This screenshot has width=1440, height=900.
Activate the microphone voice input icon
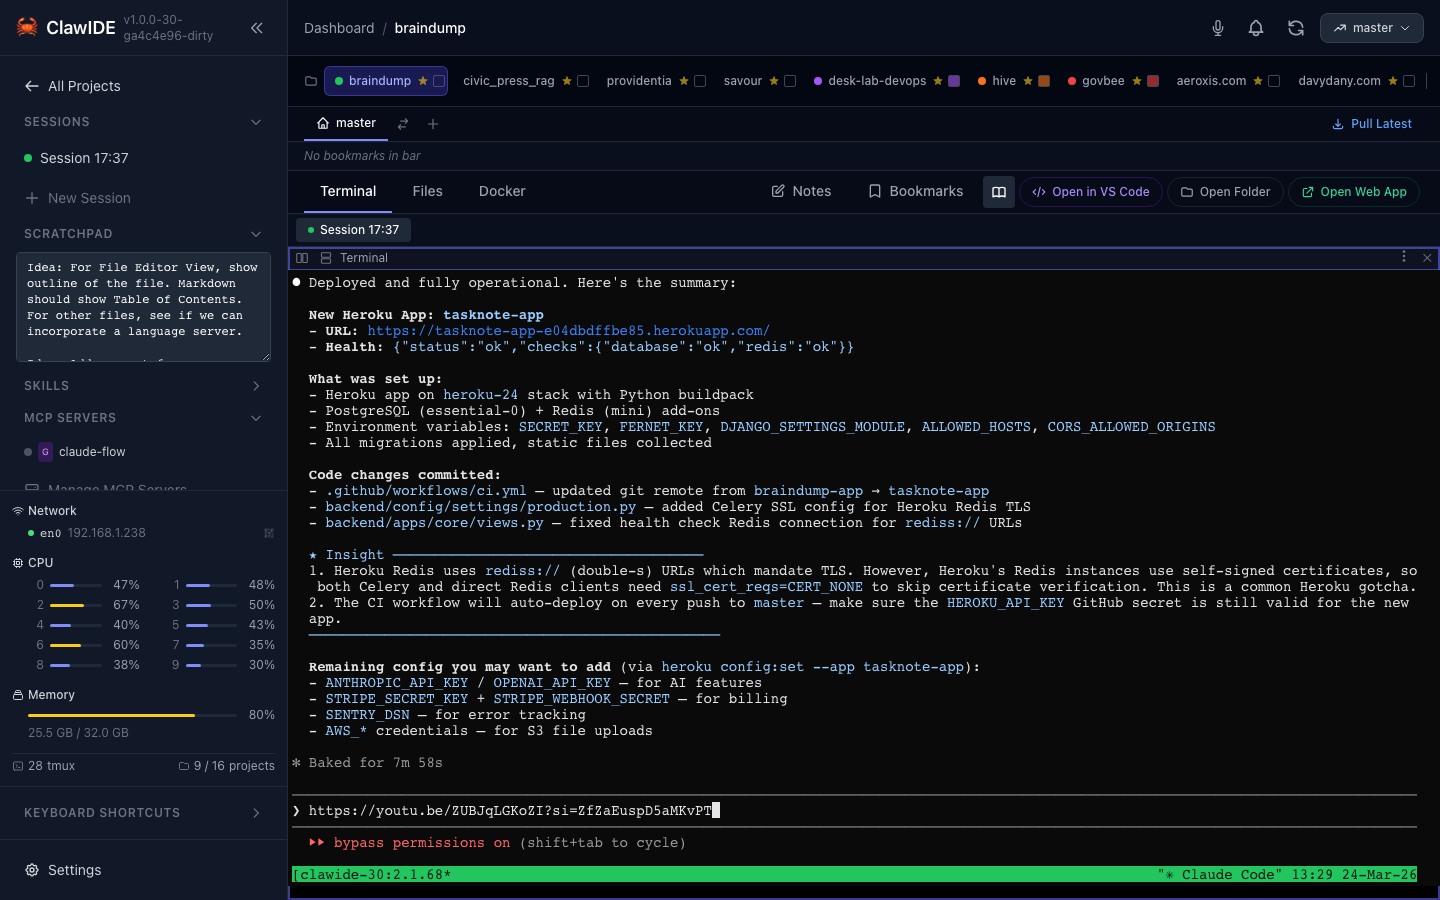[1218, 28]
